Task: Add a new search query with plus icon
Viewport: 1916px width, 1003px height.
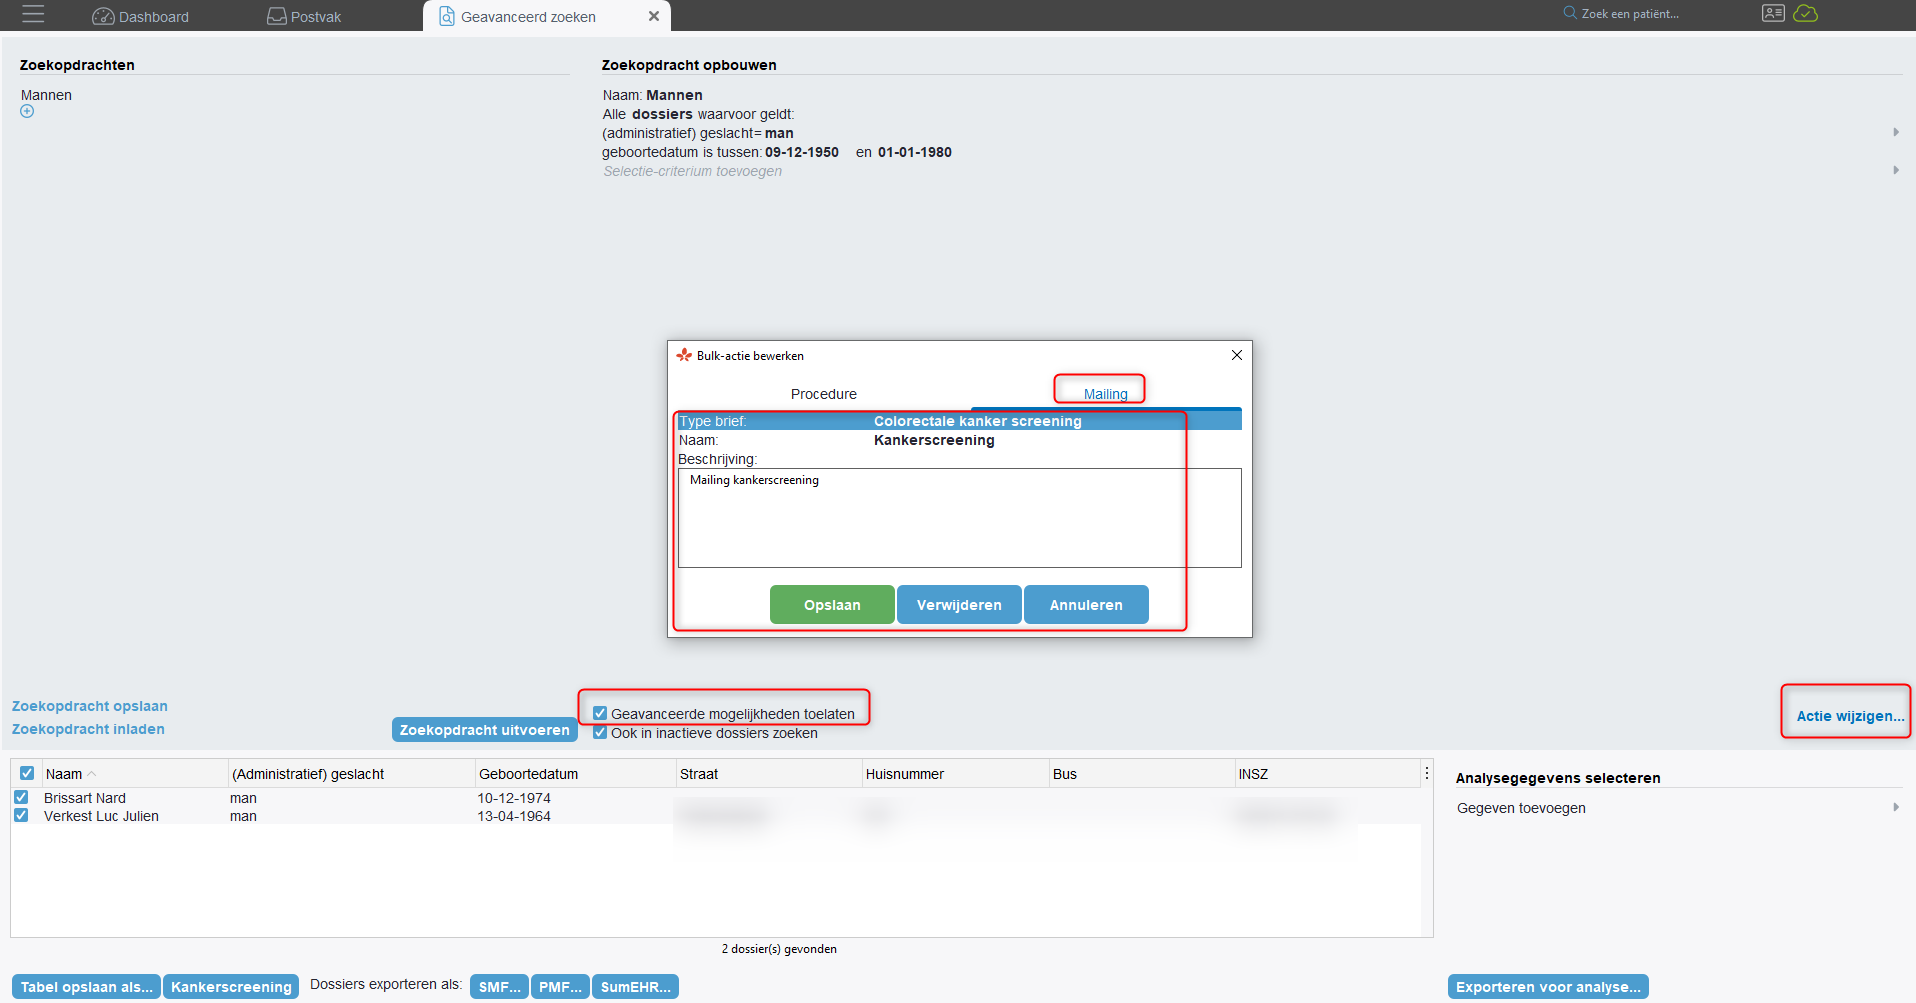Action: pos(27,111)
